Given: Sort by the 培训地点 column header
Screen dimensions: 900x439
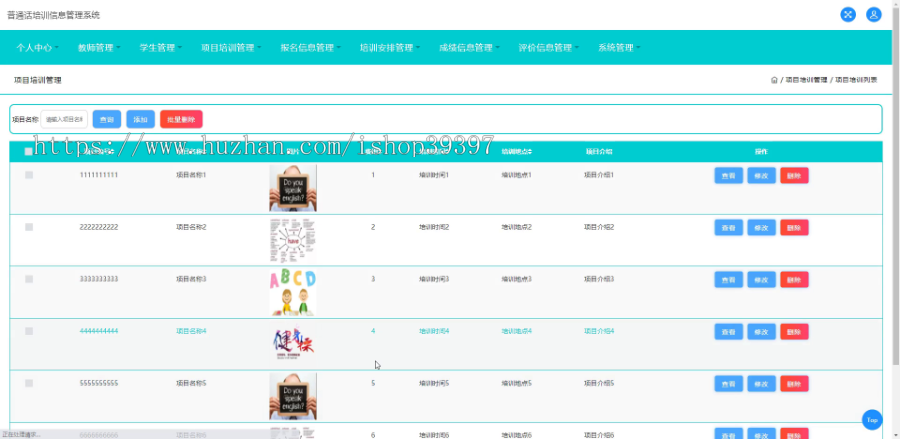Looking at the screenshot, I should click(x=517, y=152).
